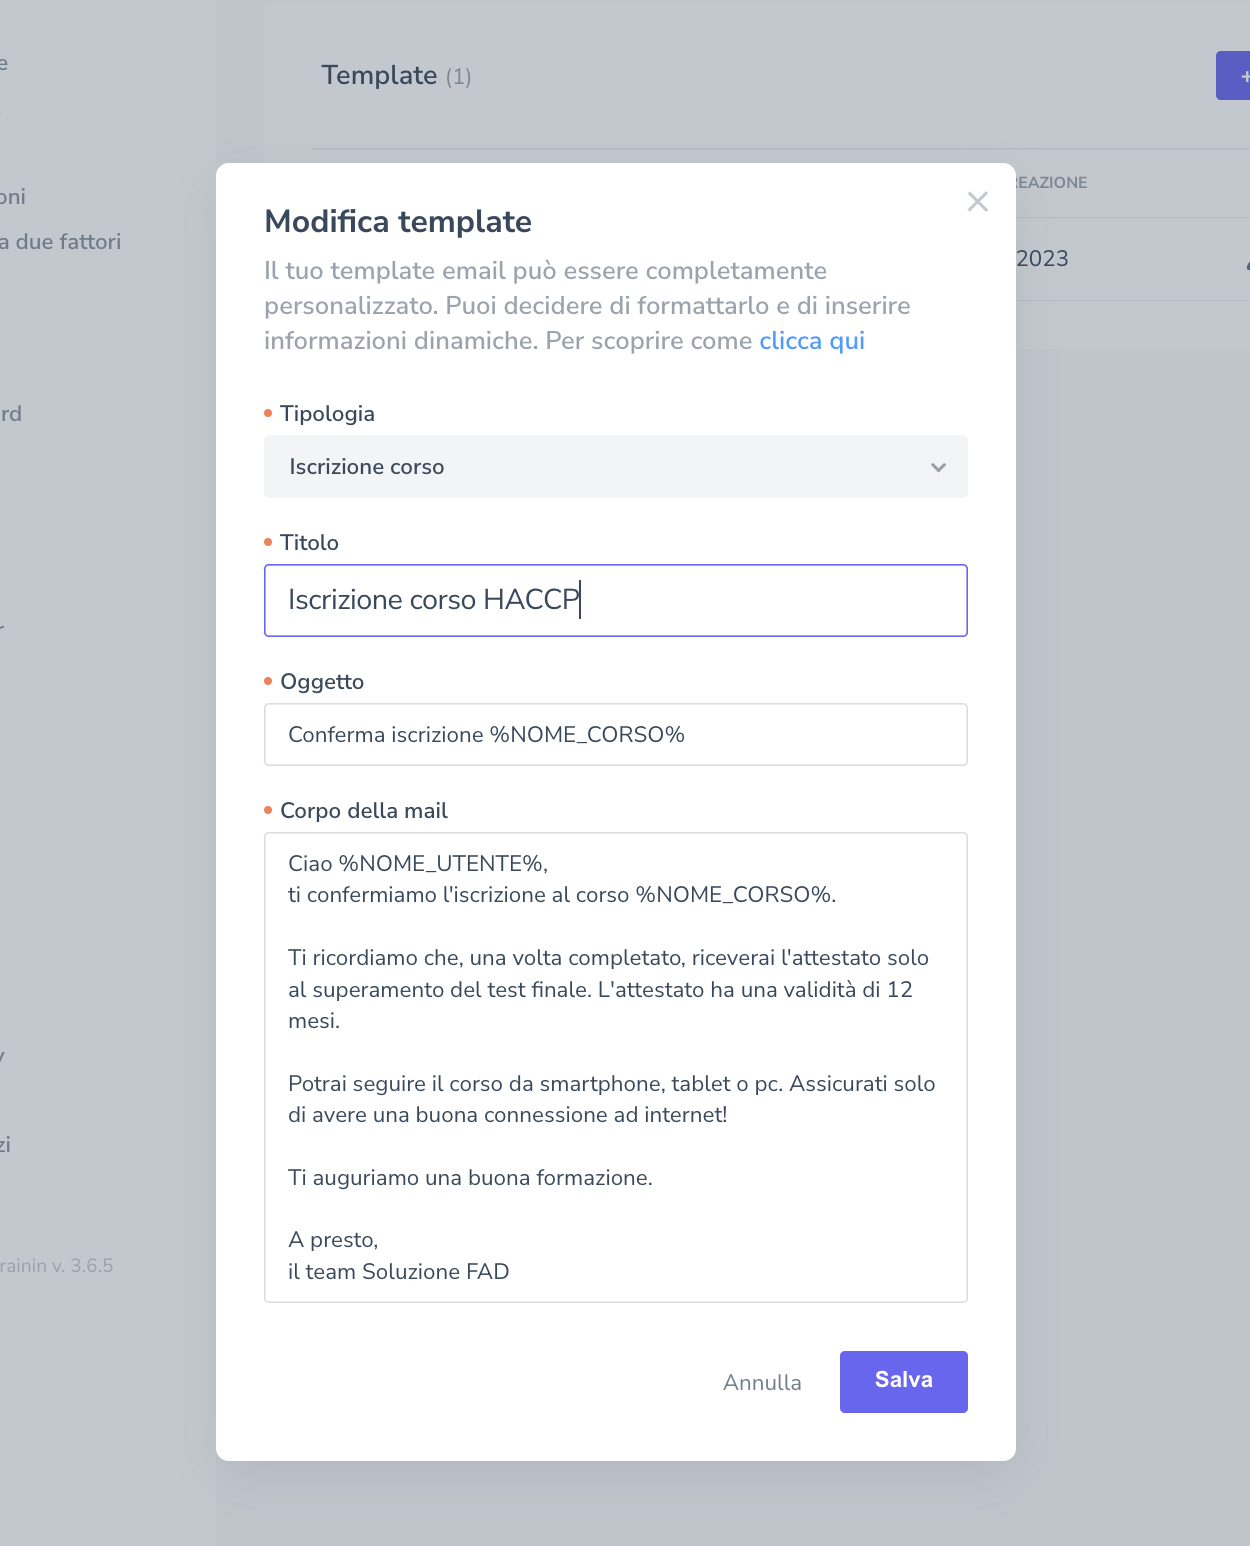
Task: Click into the Oggetto input field
Action: click(x=614, y=735)
